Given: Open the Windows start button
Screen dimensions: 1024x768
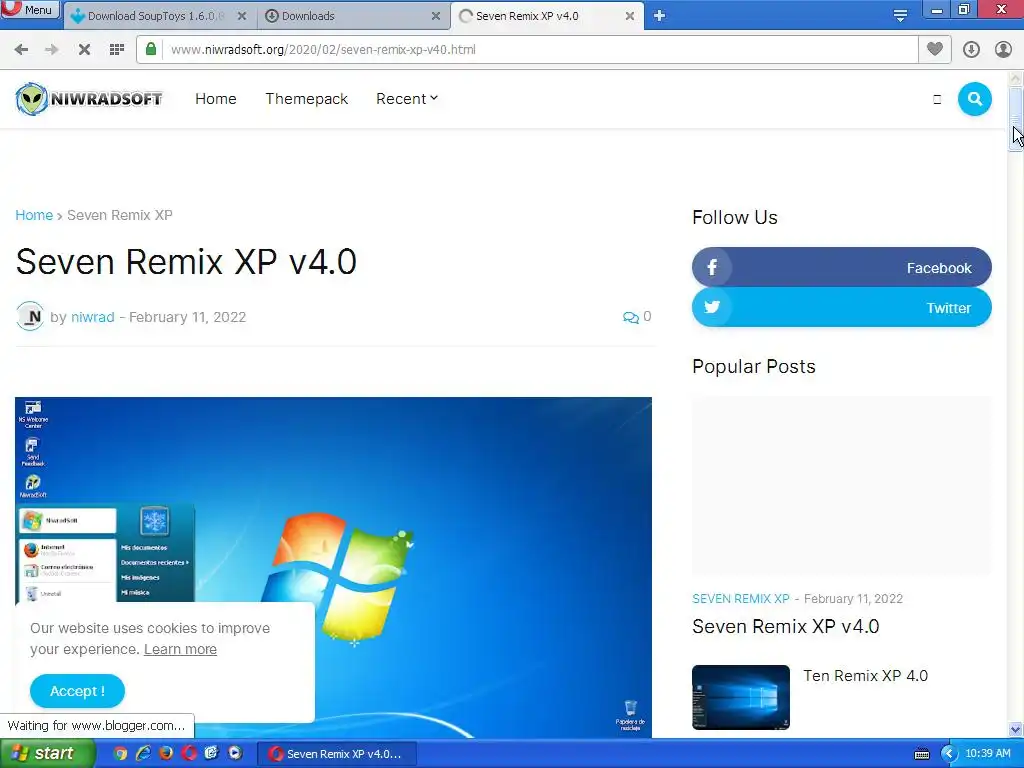Looking at the screenshot, I should click(x=47, y=754).
